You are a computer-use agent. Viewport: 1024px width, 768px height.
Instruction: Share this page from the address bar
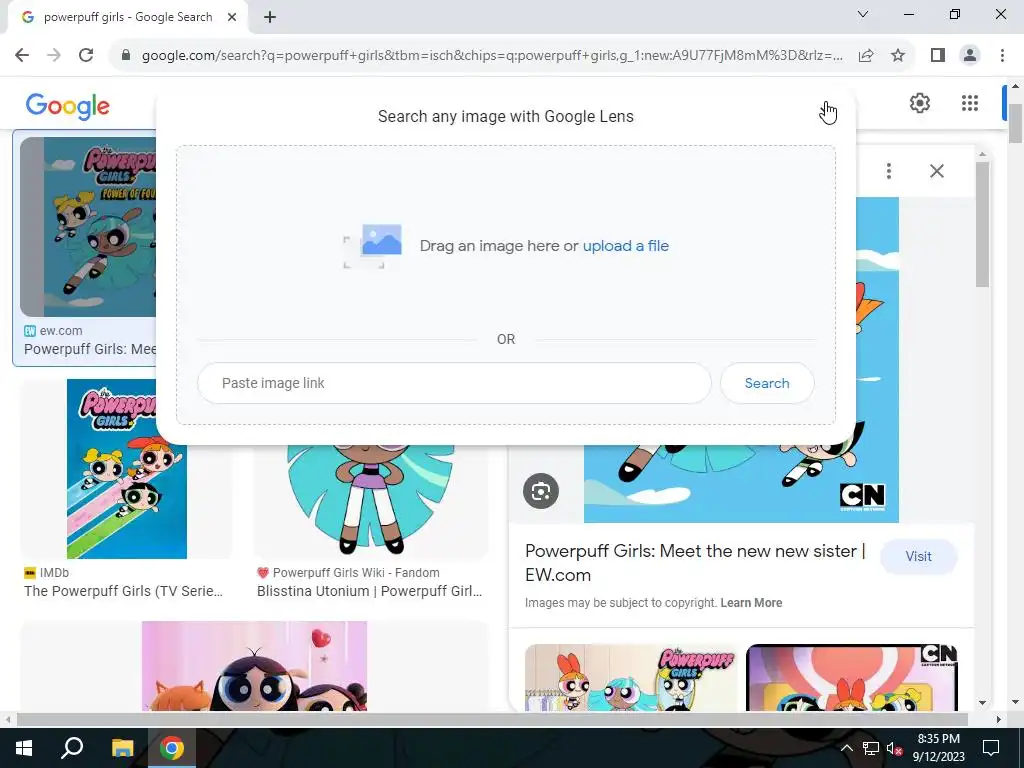click(x=866, y=56)
